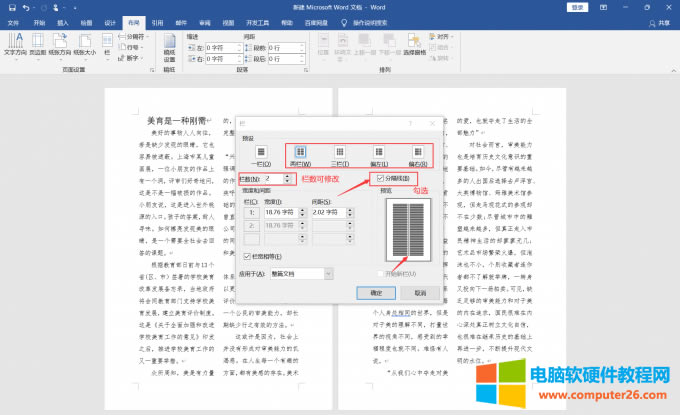Toggle the Start new column (开始新栏) checkbox
Image resolution: width=680 pixels, height=415 pixels.
pyautogui.click(x=380, y=274)
